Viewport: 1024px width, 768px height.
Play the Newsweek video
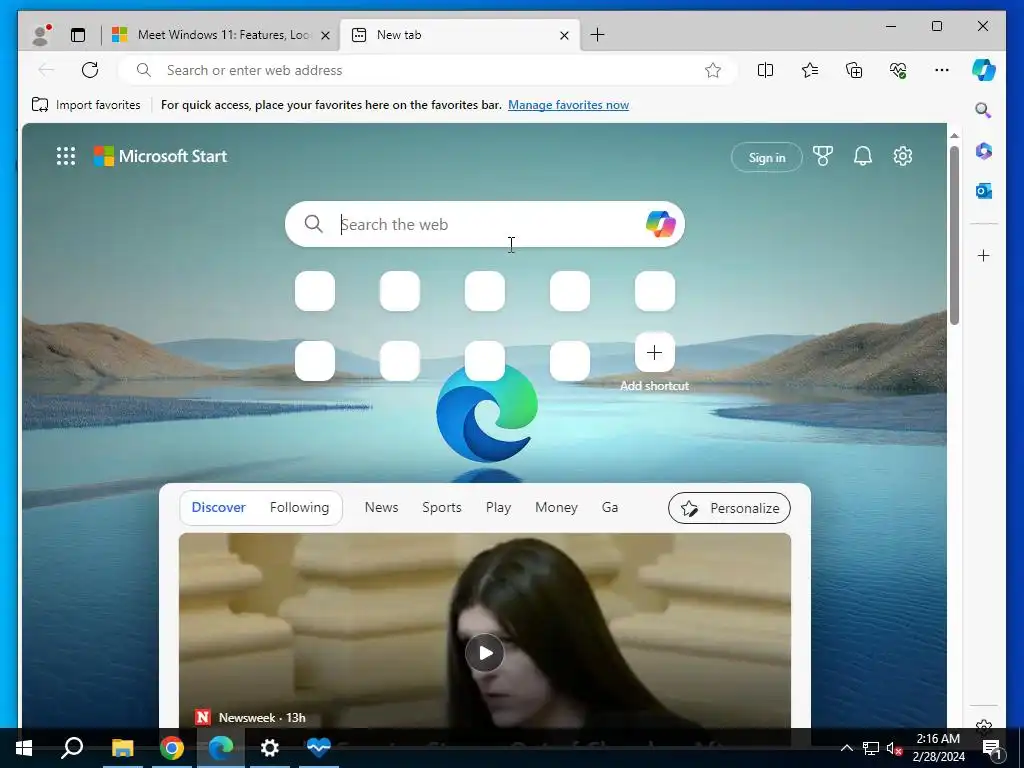485,652
